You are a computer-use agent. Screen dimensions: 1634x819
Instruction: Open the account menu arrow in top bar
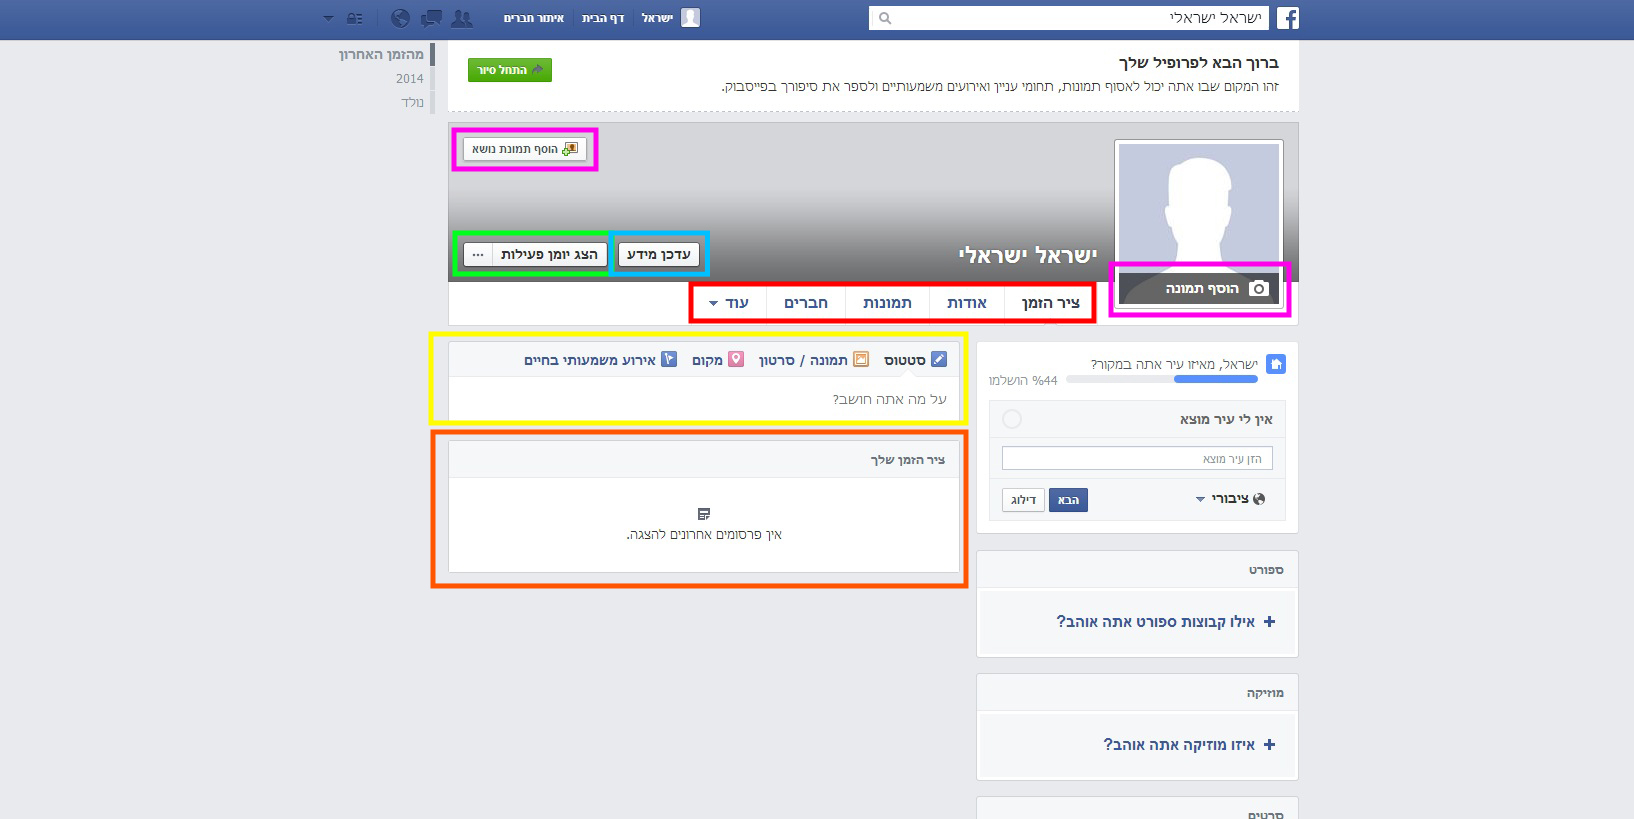(328, 18)
